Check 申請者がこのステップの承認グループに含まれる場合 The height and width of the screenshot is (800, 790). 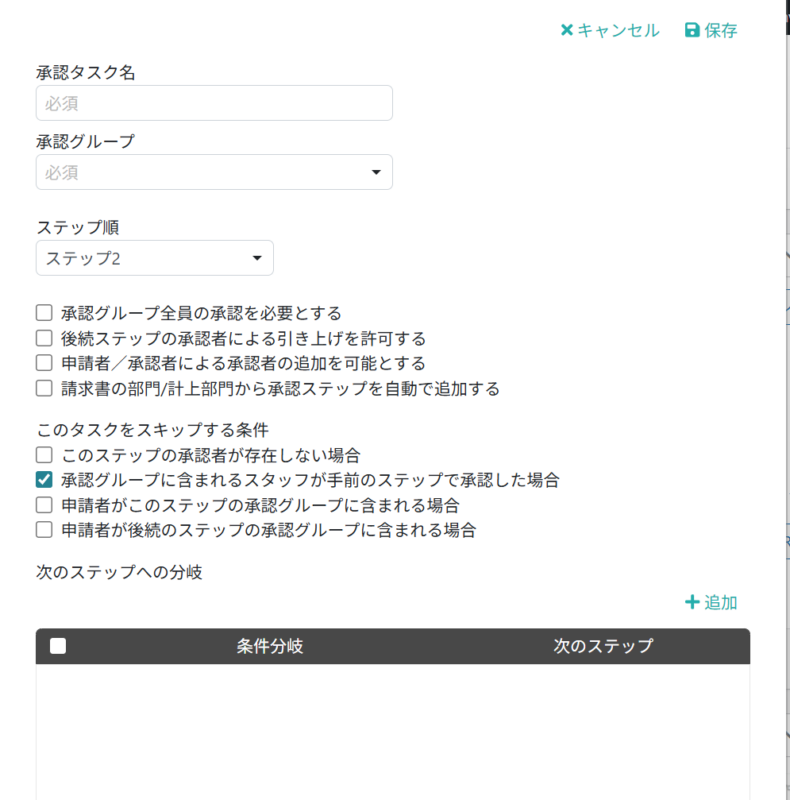tap(44, 505)
